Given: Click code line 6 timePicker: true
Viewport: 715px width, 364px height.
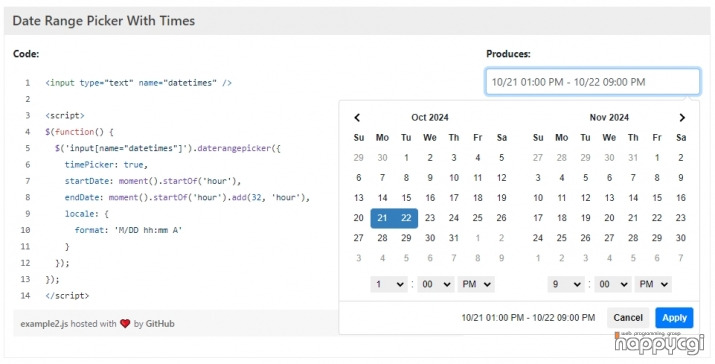Looking at the screenshot, I should [x=106, y=165].
